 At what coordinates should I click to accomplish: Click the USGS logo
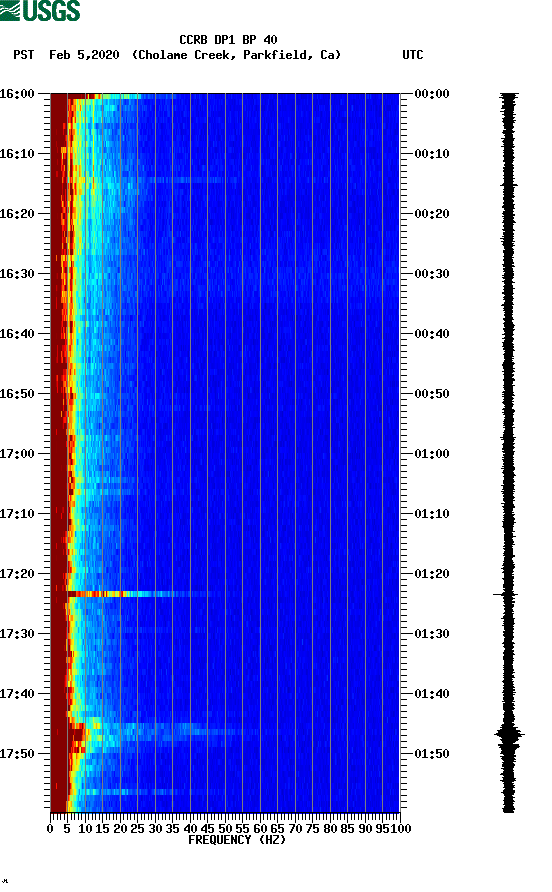[40, 10]
